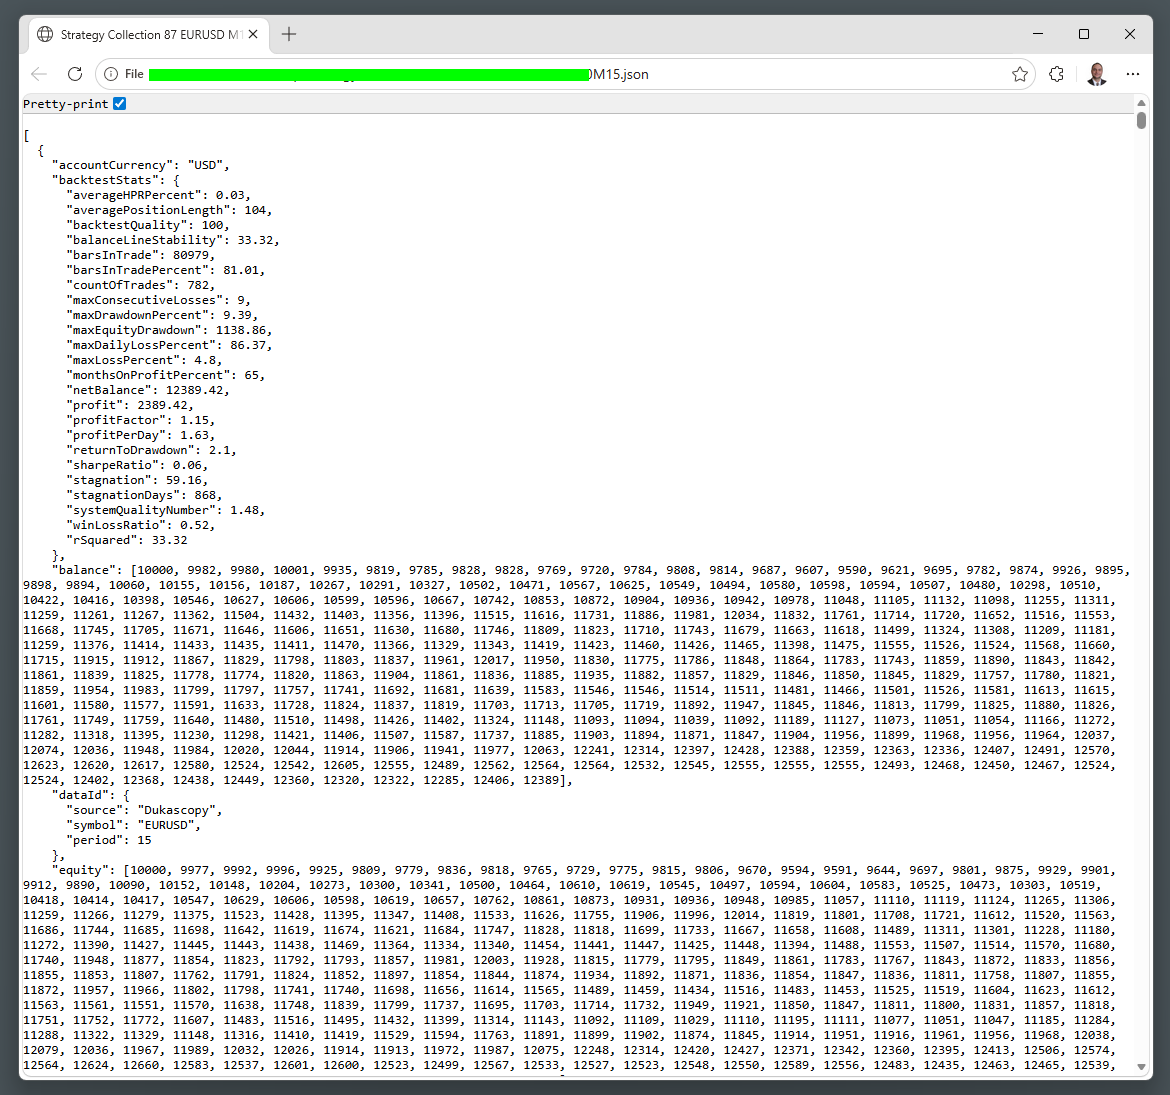
Task: Click the vertical scrollbar thumb
Action: coord(1141,121)
